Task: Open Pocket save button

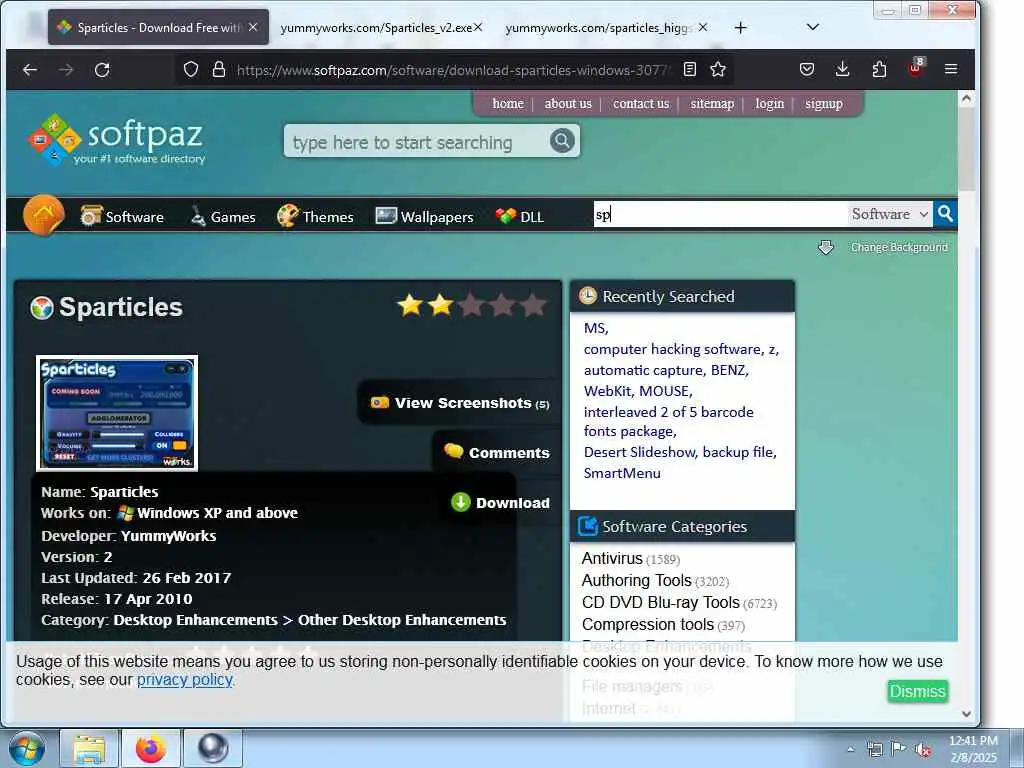Action: point(807,69)
